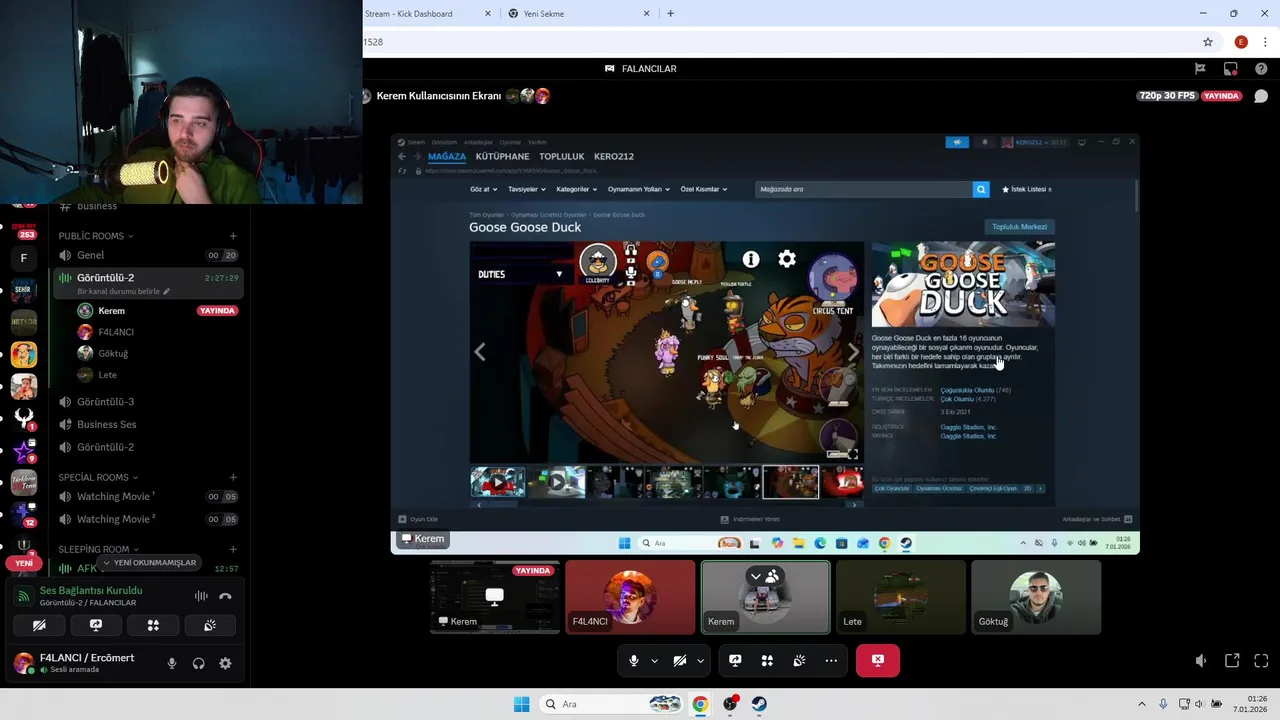Collapse PUBLIC ROOMS category
This screenshot has width=1280, height=720.
click(95, 236)
